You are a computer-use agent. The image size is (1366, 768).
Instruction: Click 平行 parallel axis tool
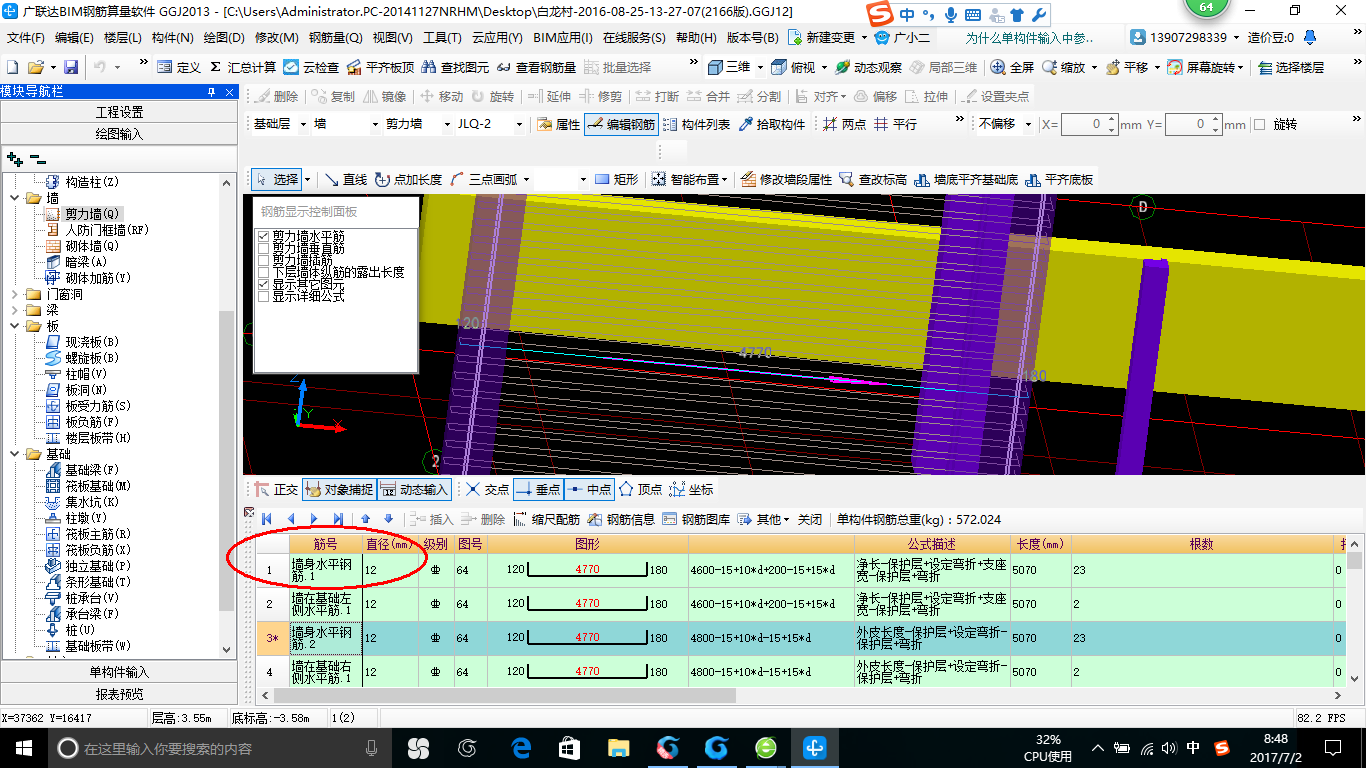click(895, 124)
